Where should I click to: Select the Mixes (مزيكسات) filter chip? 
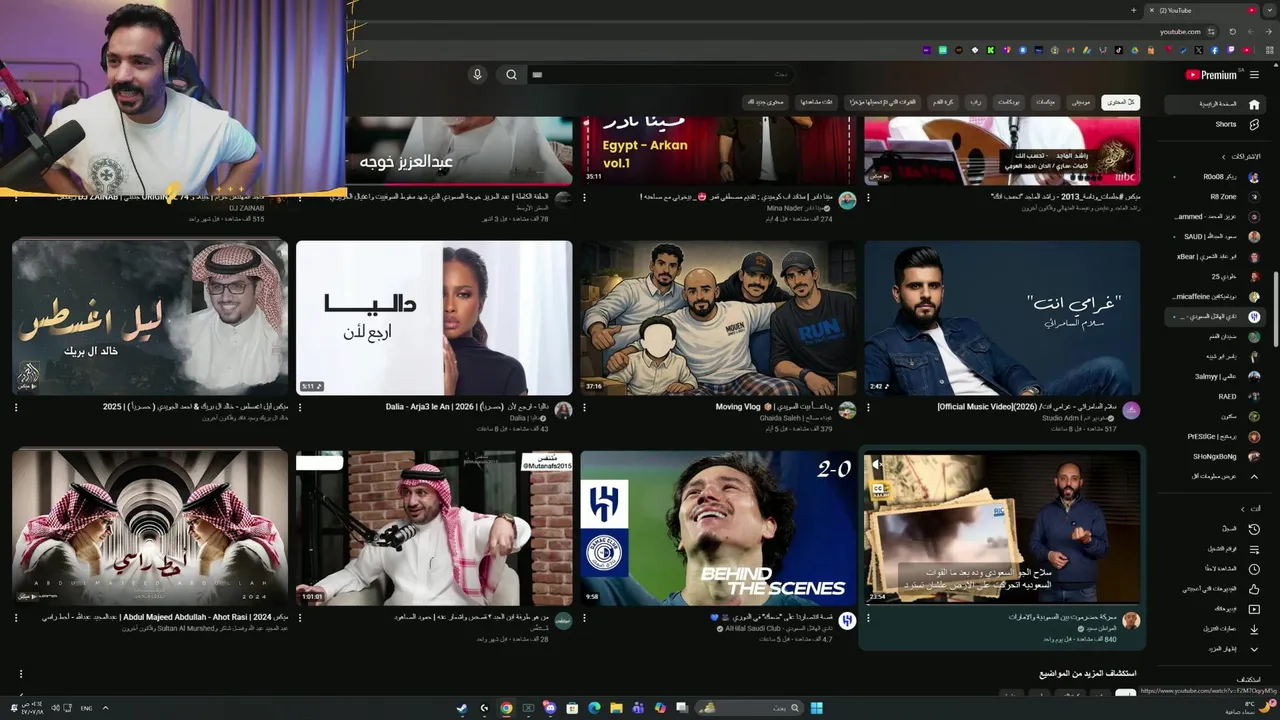(1046, 102)
